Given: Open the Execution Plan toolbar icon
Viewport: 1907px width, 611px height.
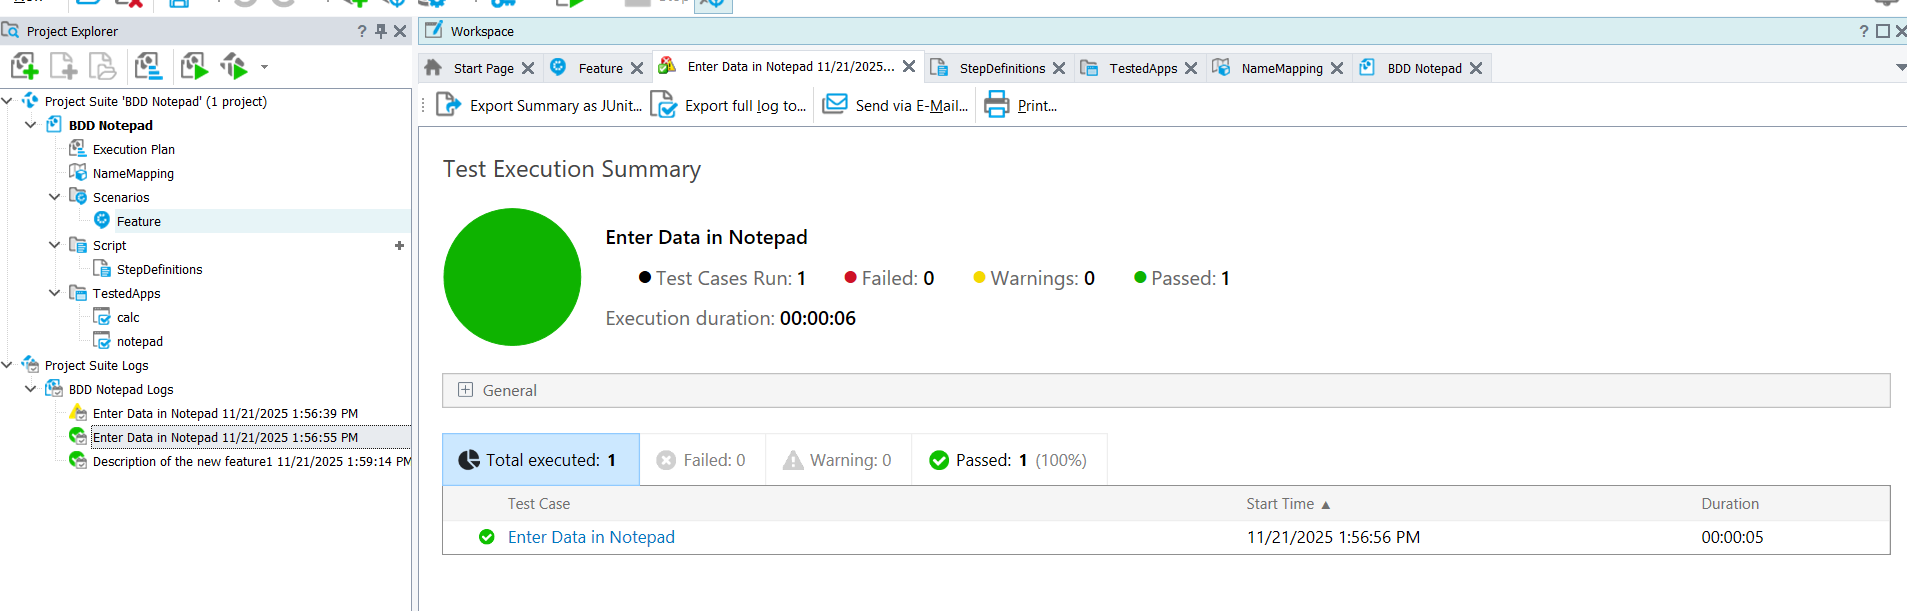Looking at the screenshot, I should click(x=148, y=67).
